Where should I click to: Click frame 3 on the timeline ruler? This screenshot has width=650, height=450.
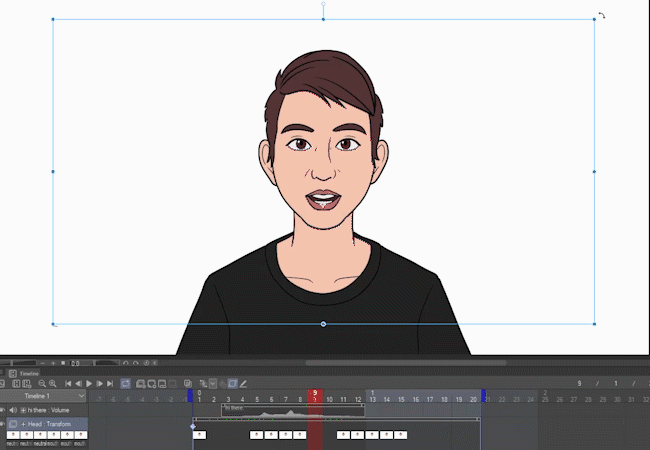(x=228, y=399)
